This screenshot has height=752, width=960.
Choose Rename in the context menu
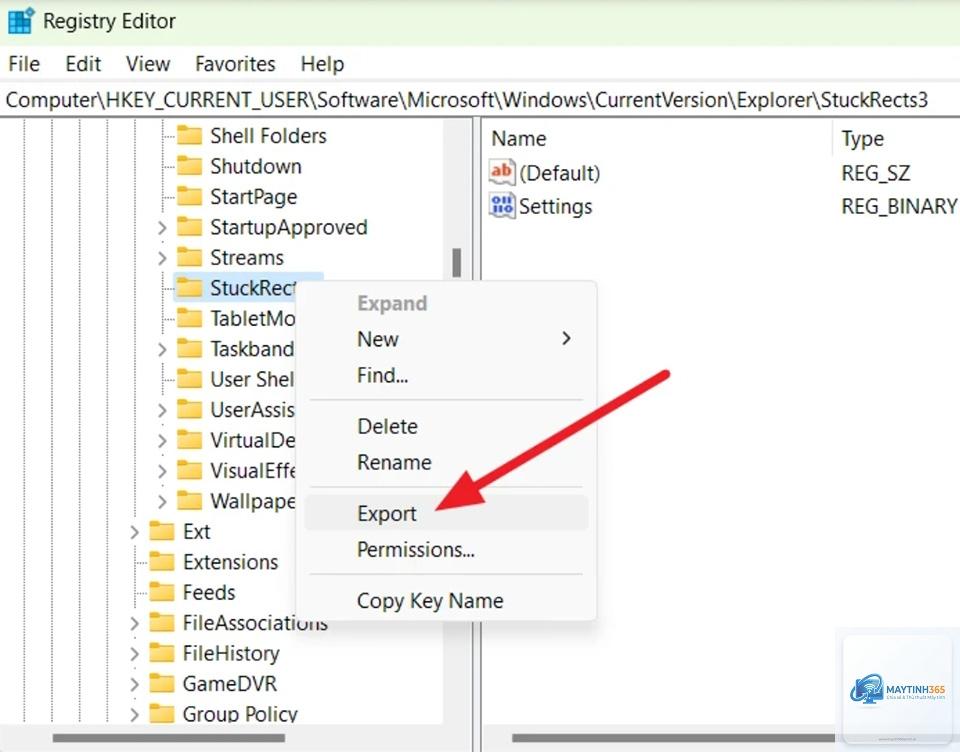point(446,462)
